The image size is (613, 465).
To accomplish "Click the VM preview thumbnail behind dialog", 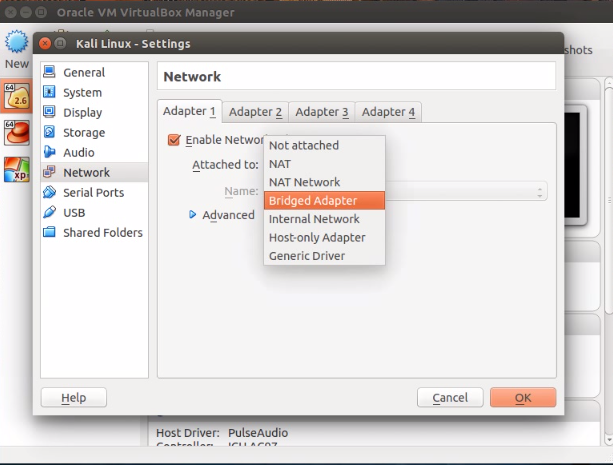I will click(575, 165).
